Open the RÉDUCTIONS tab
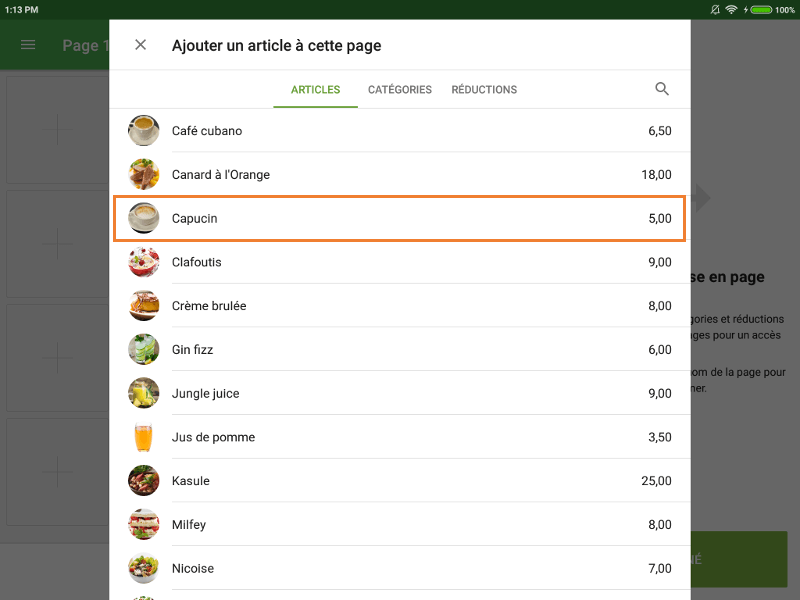 [484, 89]
